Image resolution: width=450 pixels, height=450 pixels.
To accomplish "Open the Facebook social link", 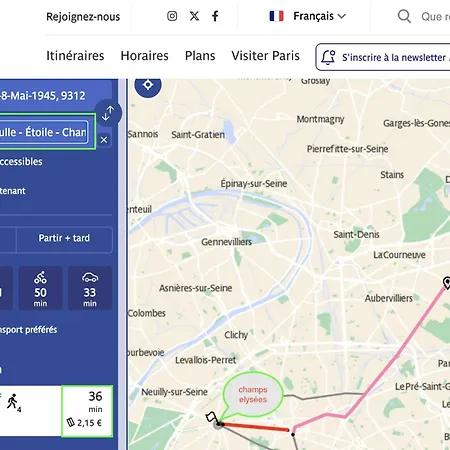I will click(x=215, y=16).
